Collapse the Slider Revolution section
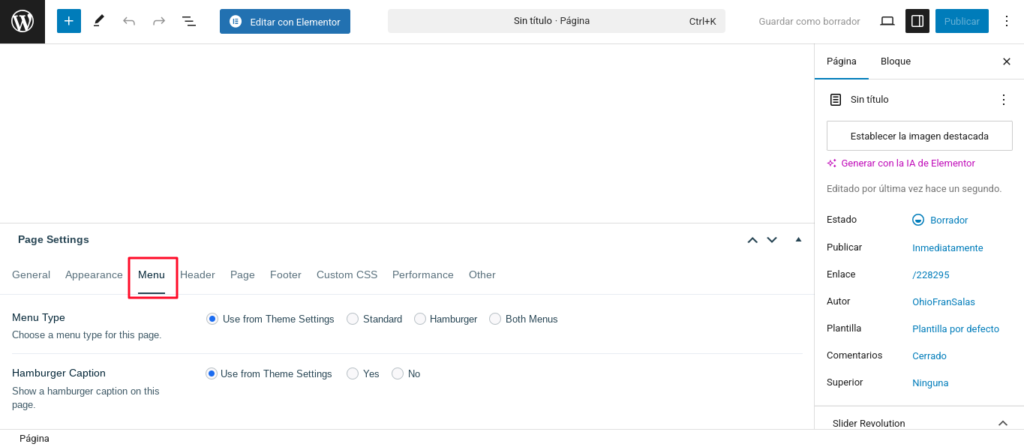Viewport: 1024px width, 447px height. 1003,423
